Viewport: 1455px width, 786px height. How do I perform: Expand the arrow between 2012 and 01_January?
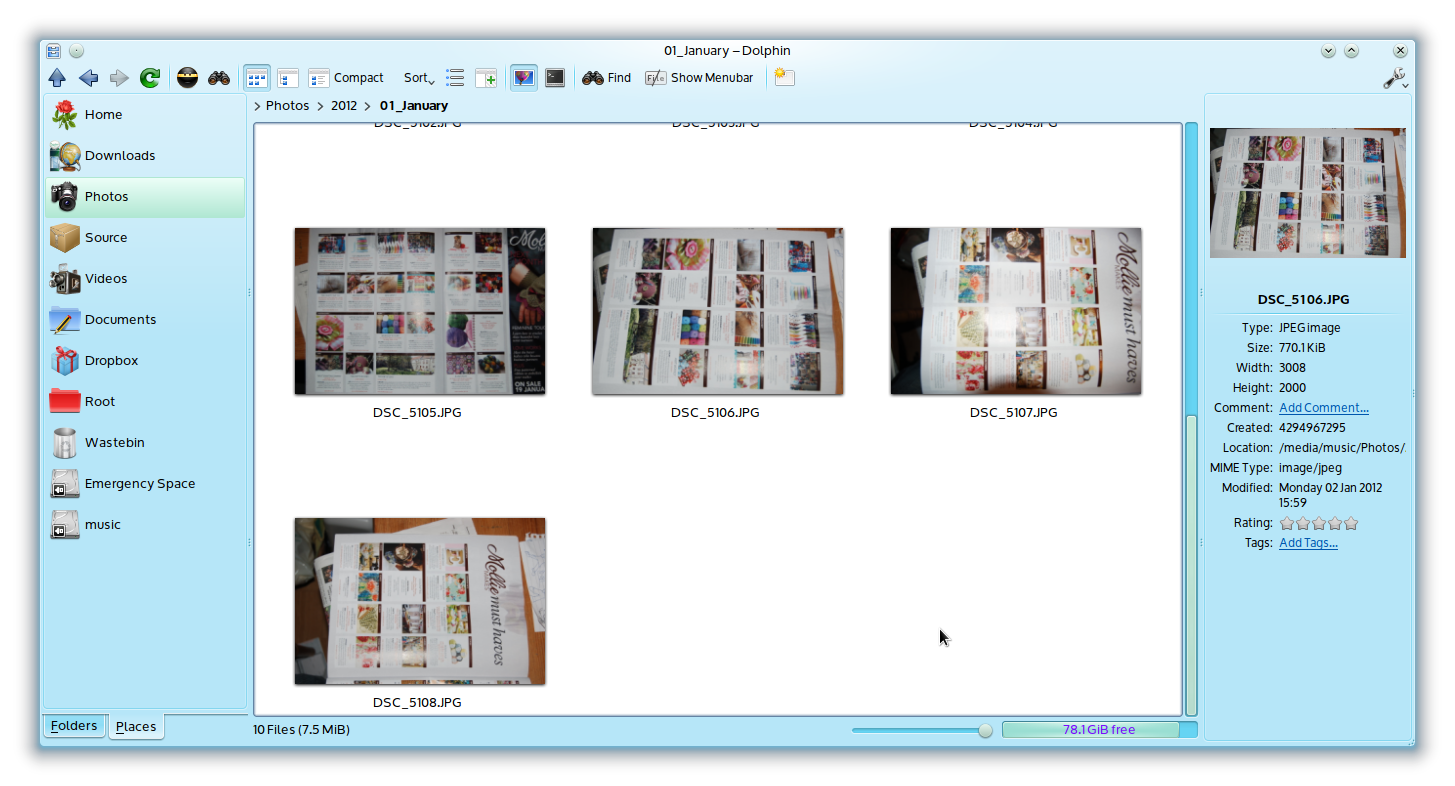pyautogui.click(x=368, y=106)
